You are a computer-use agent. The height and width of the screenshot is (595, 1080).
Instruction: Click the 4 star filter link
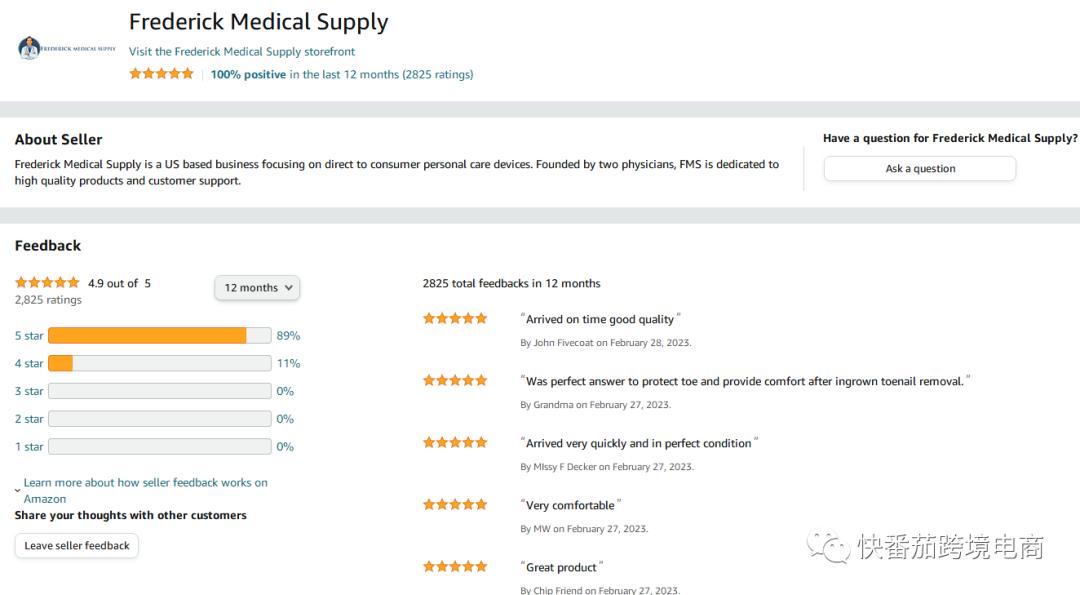coord(29,364)
